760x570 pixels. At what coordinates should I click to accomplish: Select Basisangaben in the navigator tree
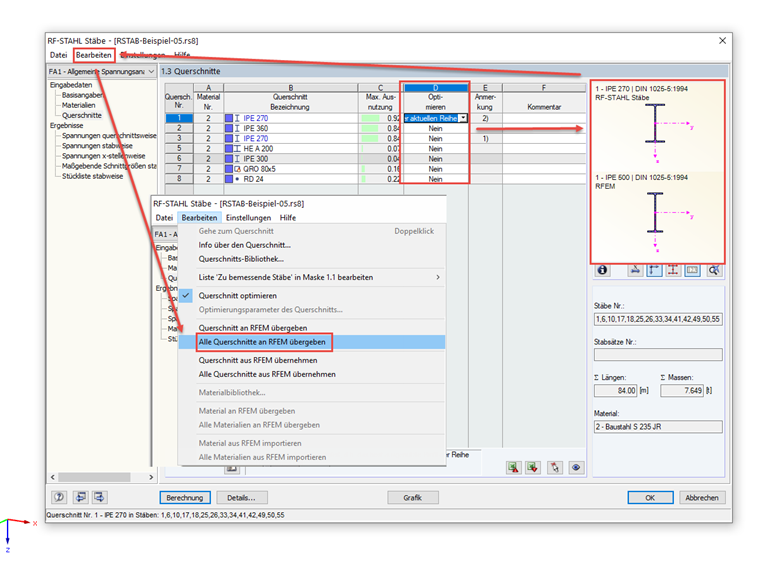coord(82,95)
